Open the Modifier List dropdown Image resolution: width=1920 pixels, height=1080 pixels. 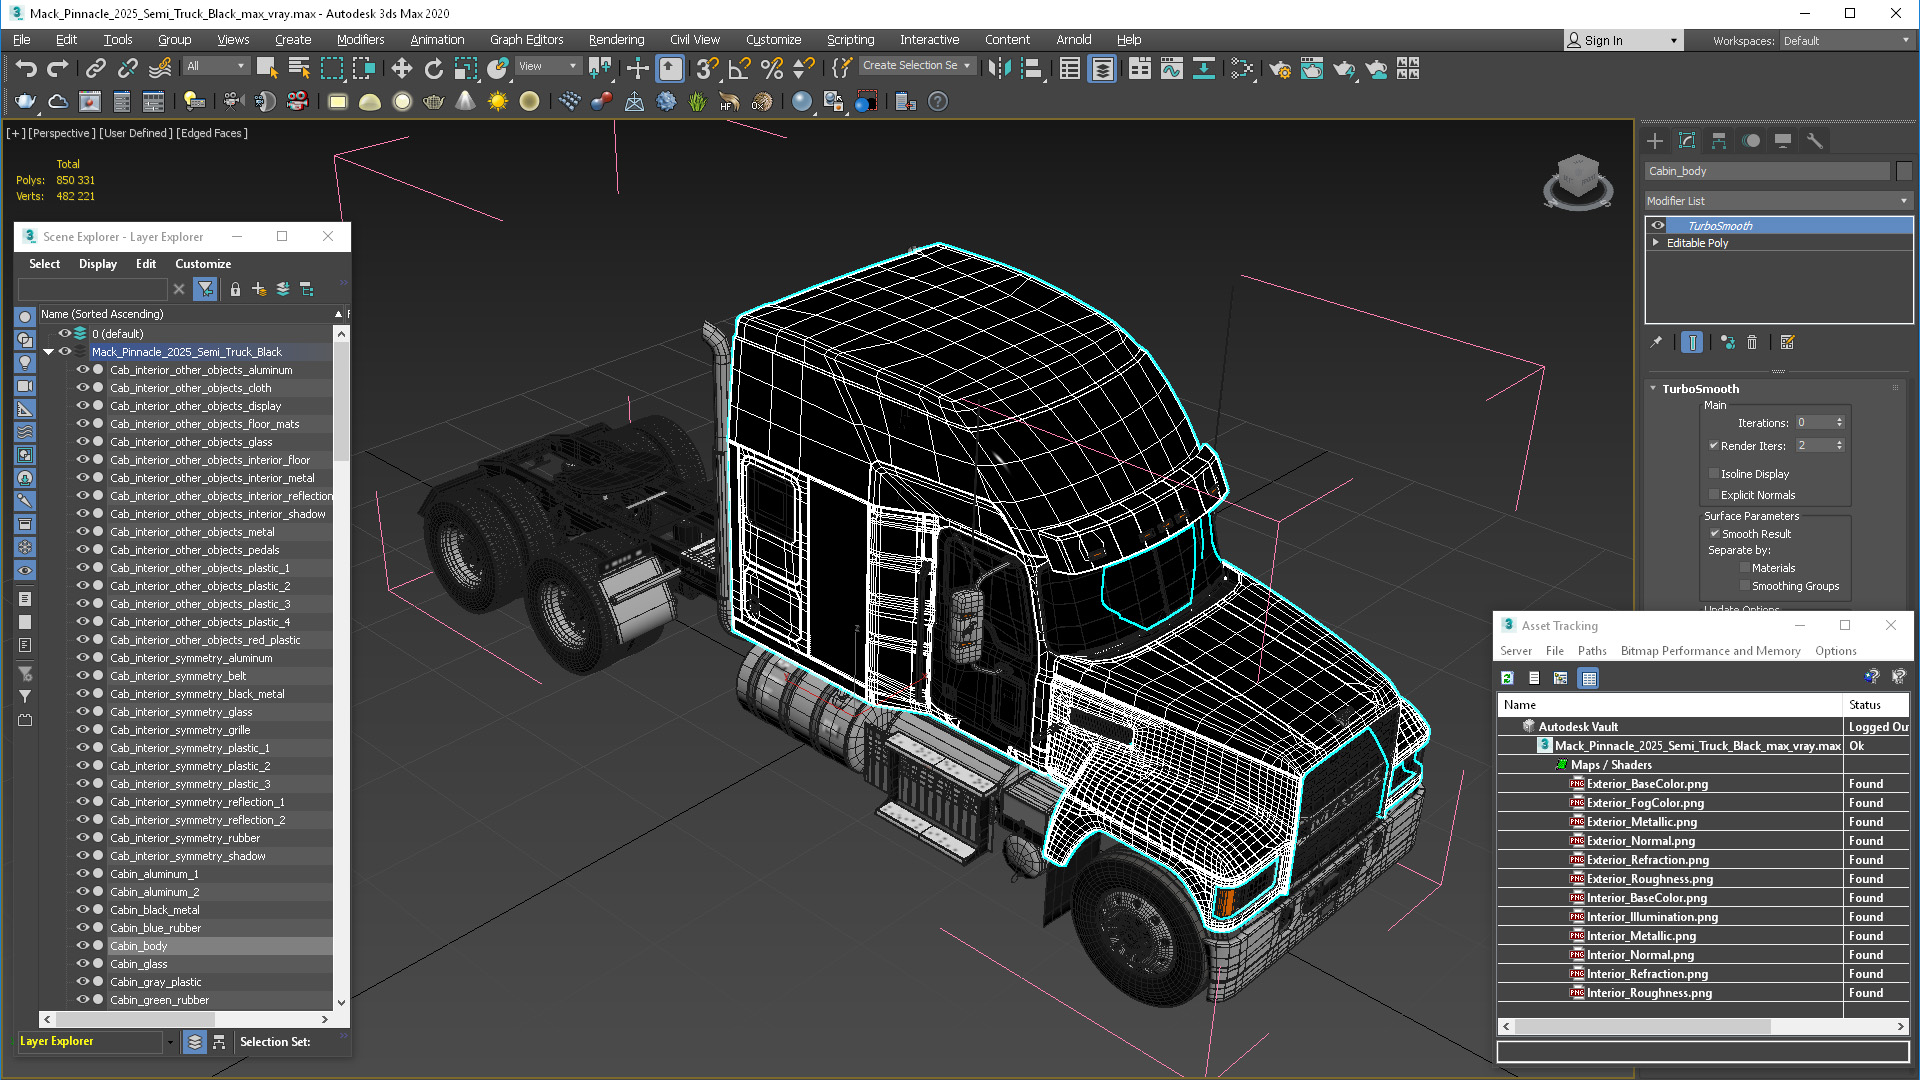(1778, 201)
